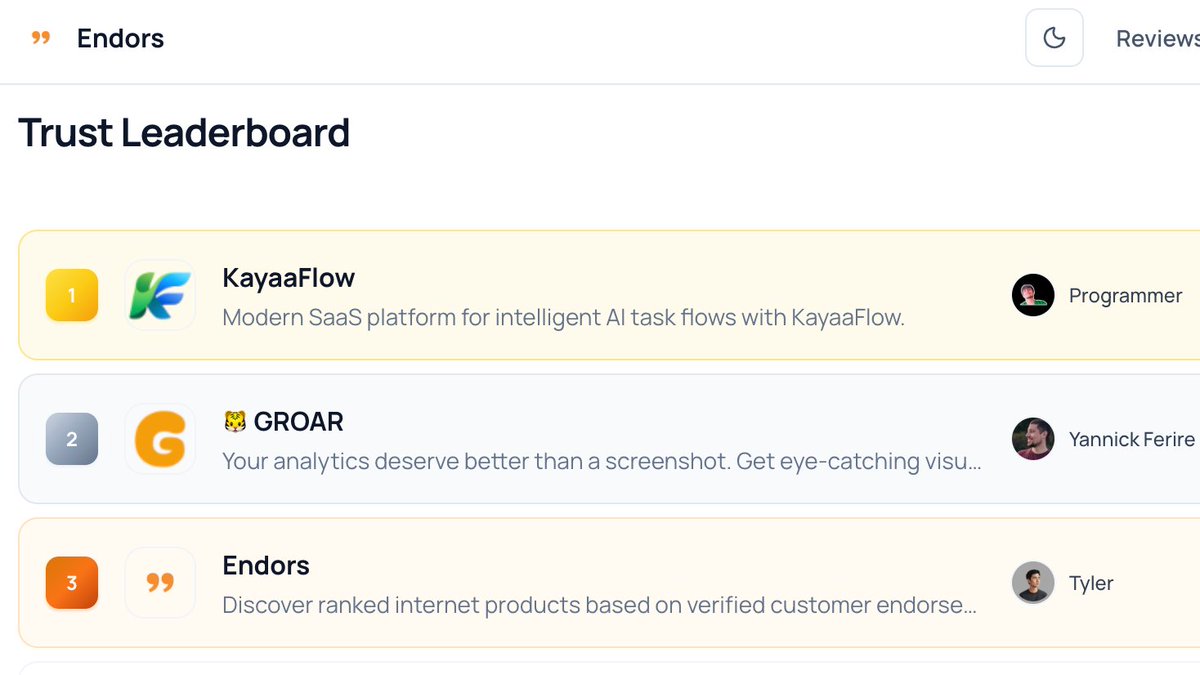Click the Yannick Ferire author name

pyautogui.click(x=1132, y=439)
